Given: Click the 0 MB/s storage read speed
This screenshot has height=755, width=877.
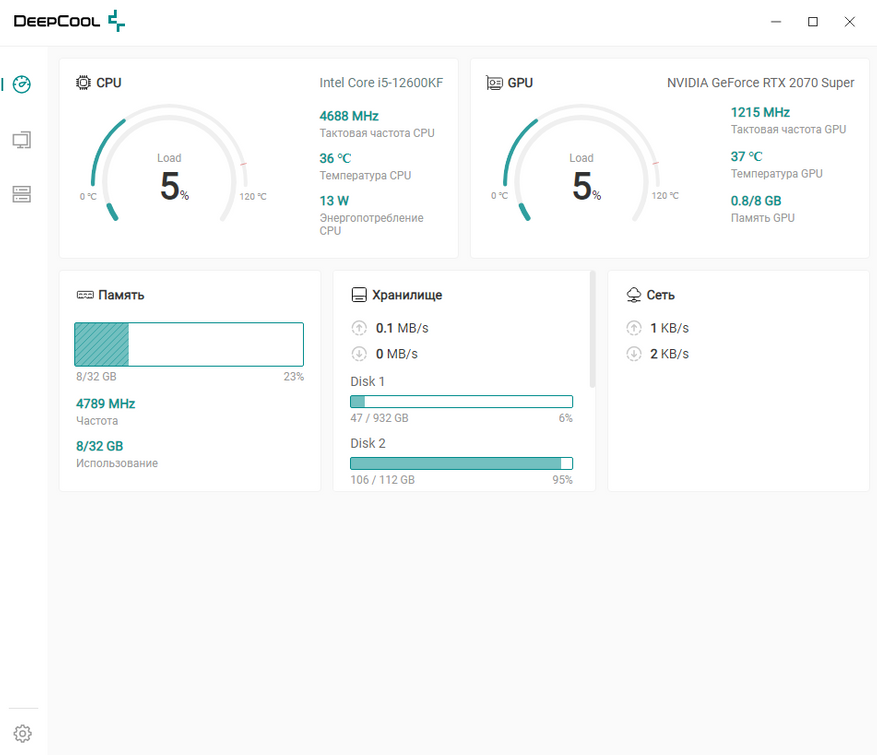Looking at the screenshot, I should [x=397, y=353].
